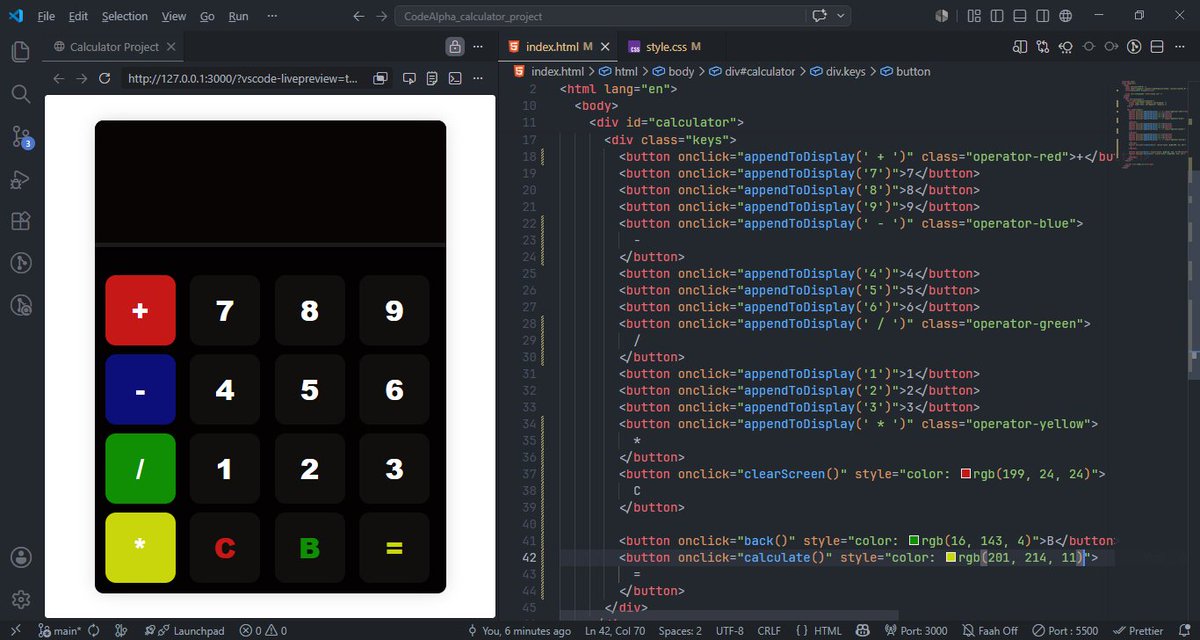Open the Manage gear in activity bar

[21, 599]
